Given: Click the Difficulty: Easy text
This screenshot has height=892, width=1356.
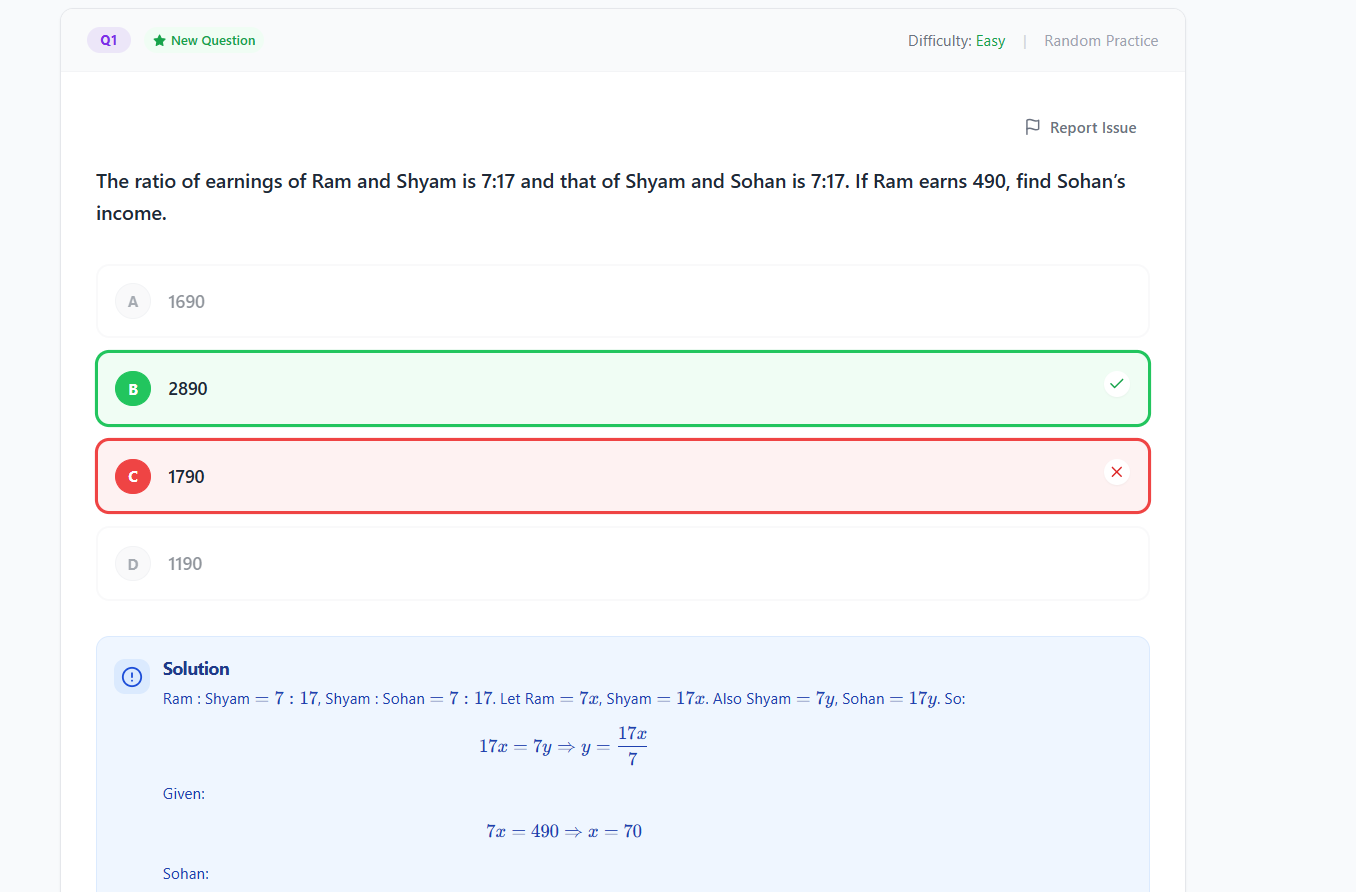Looking at the screenshot, I should [956, 41].
